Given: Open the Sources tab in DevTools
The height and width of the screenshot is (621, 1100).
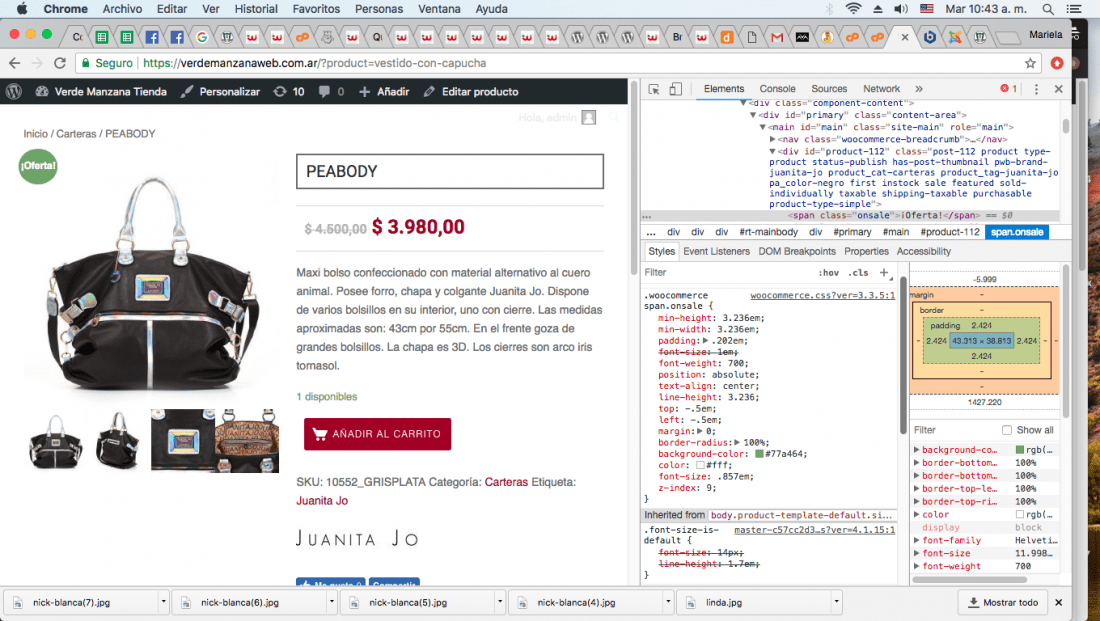Looking at the screenshot, I should 829,89.
